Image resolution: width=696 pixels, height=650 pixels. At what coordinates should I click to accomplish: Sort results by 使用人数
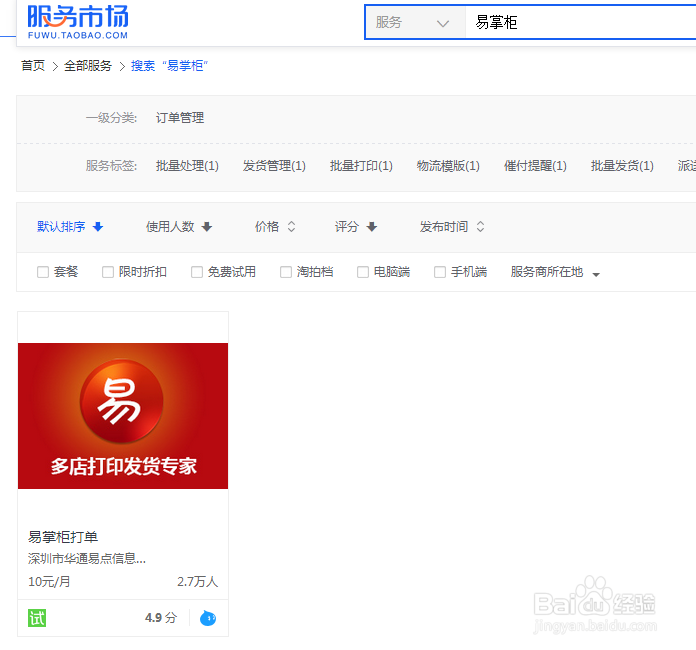coord(170,227)
